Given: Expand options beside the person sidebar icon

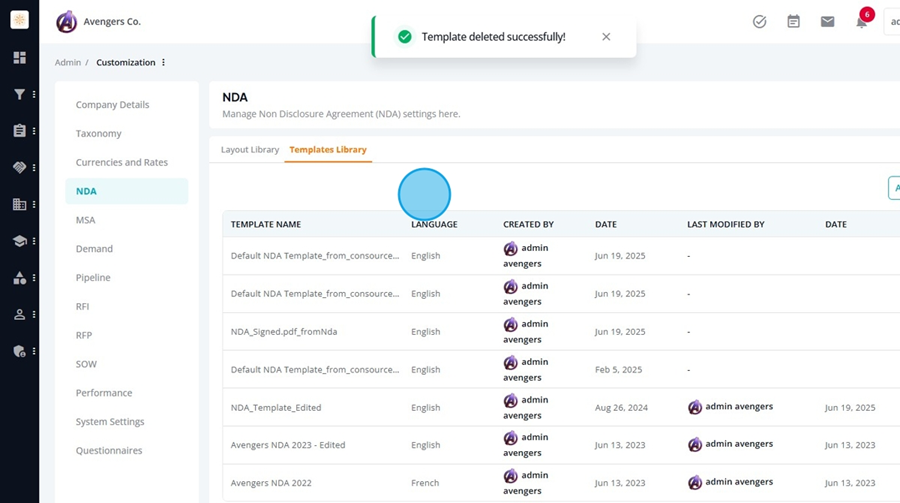Looking at the screenshot, I should pyautogui.click(x=34, y=315).
